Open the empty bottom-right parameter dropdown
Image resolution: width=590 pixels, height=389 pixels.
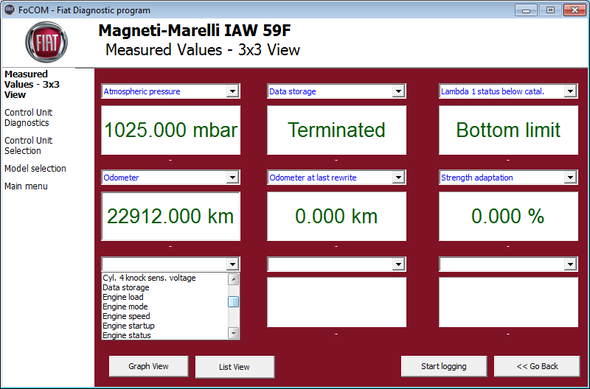click(x=570, y=264)
